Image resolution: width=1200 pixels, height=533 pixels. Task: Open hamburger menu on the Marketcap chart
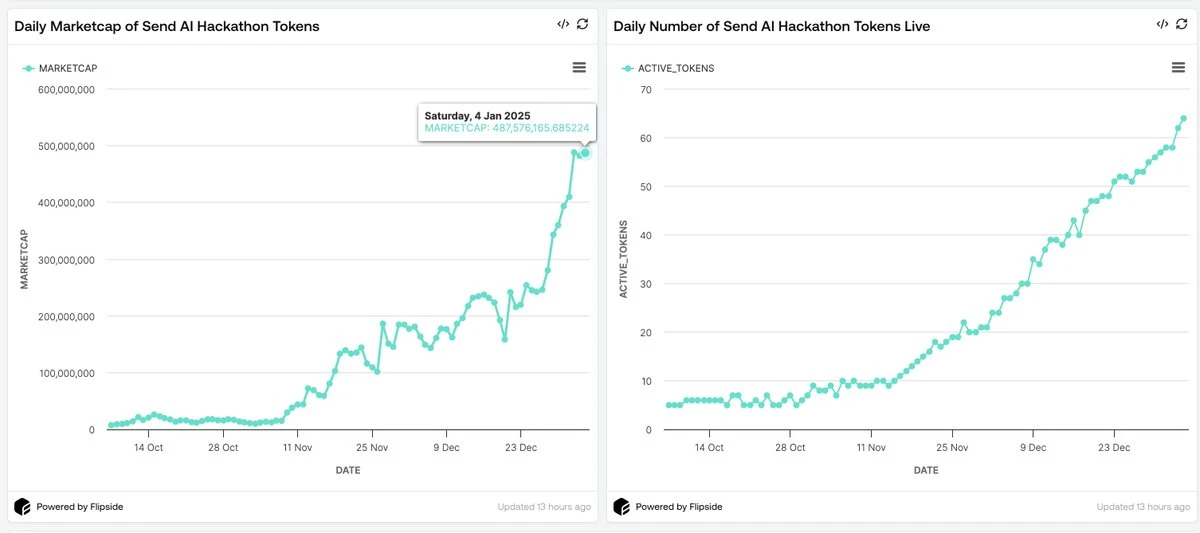(x=579, y=67)
